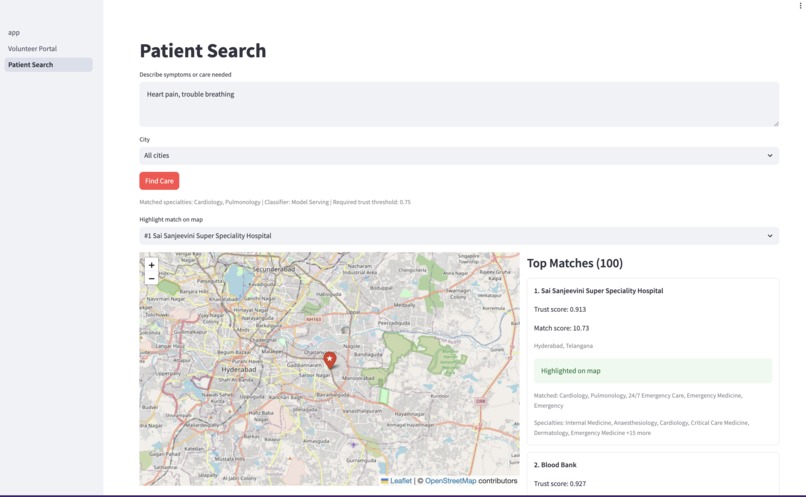Open the City dropdown showing All cities

459,155
